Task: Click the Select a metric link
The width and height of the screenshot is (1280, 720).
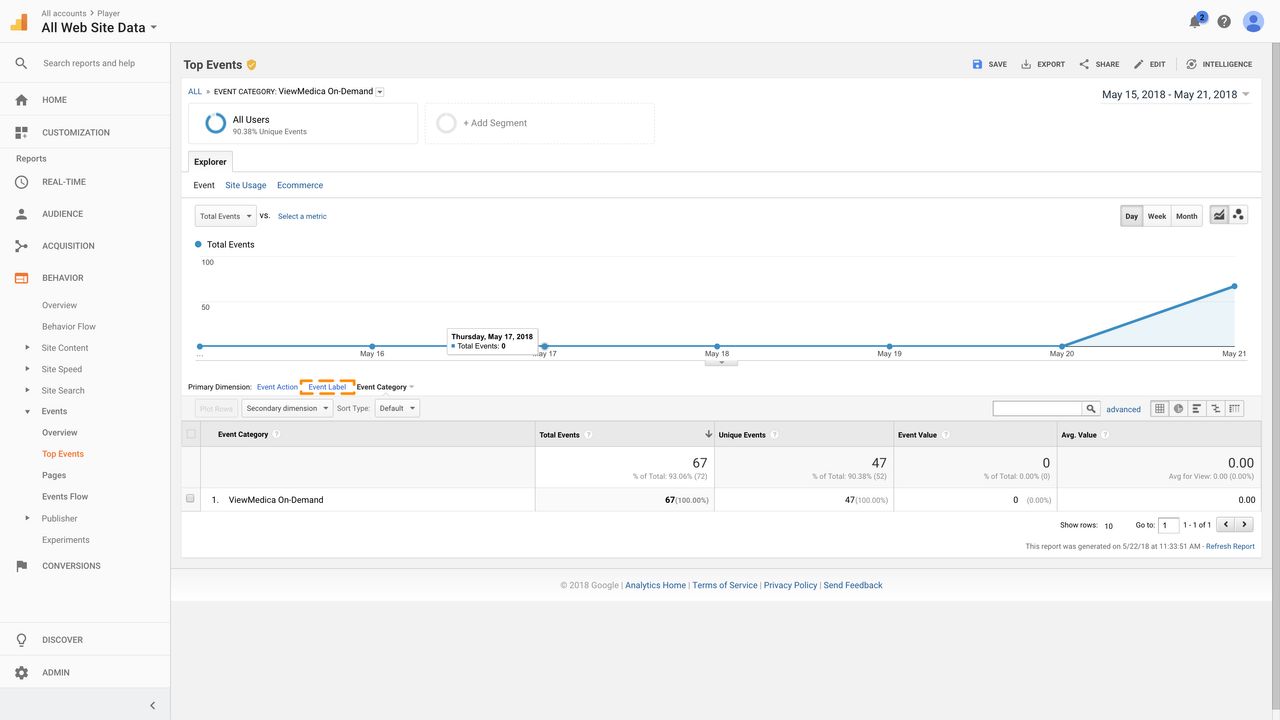Action: [x=302, y=216]
